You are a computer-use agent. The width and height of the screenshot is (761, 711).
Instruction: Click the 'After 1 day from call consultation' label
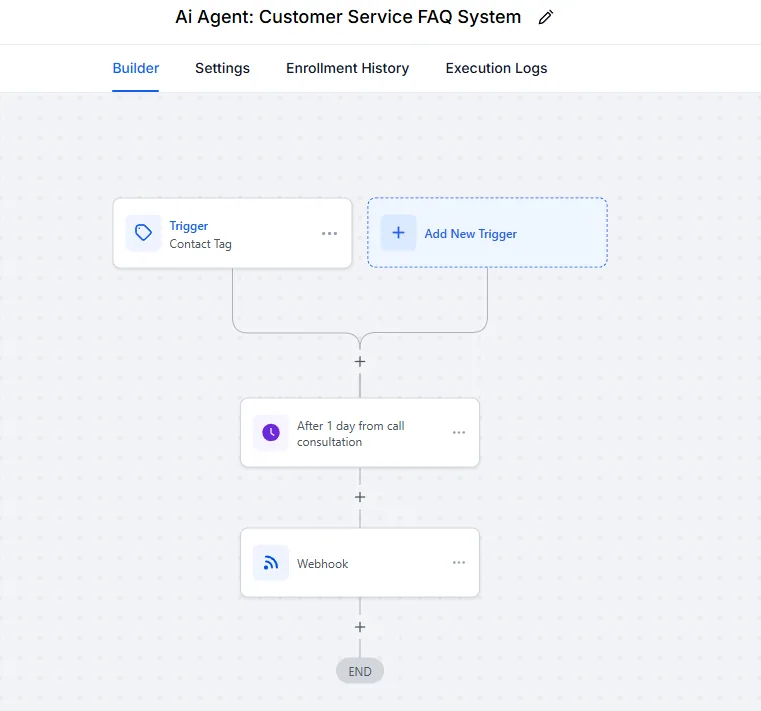pos(350,434)
